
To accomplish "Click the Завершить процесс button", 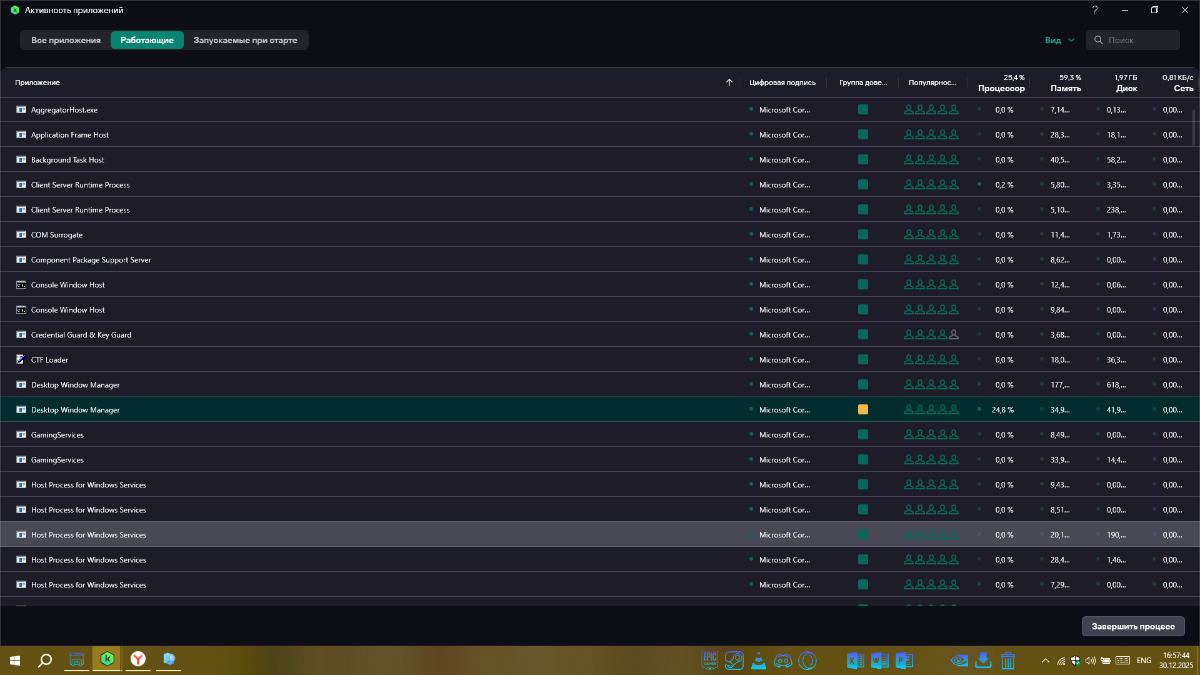I will pos(1133,626).
